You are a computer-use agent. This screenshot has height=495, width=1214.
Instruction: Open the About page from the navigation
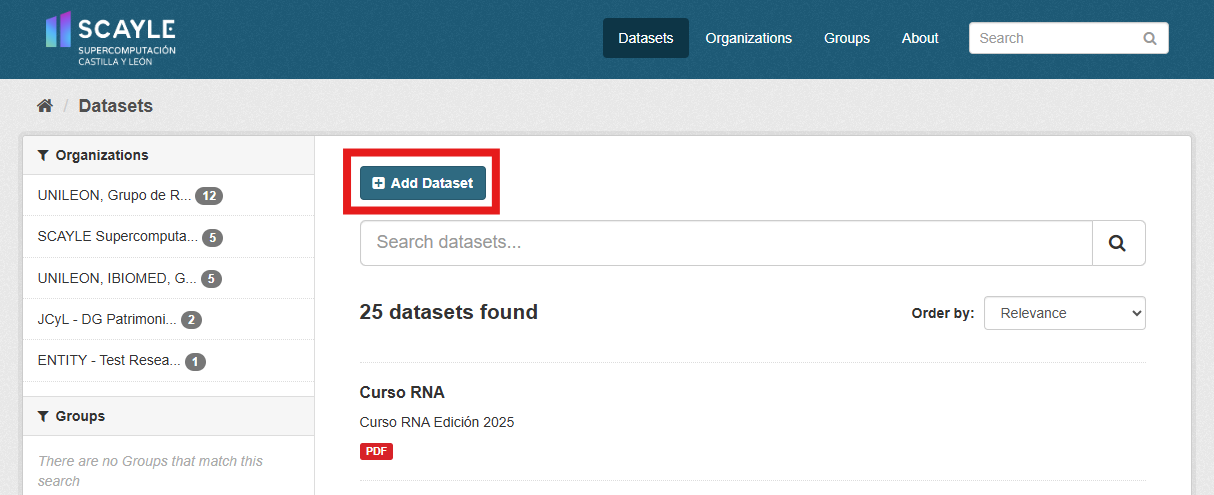(920, 38)
